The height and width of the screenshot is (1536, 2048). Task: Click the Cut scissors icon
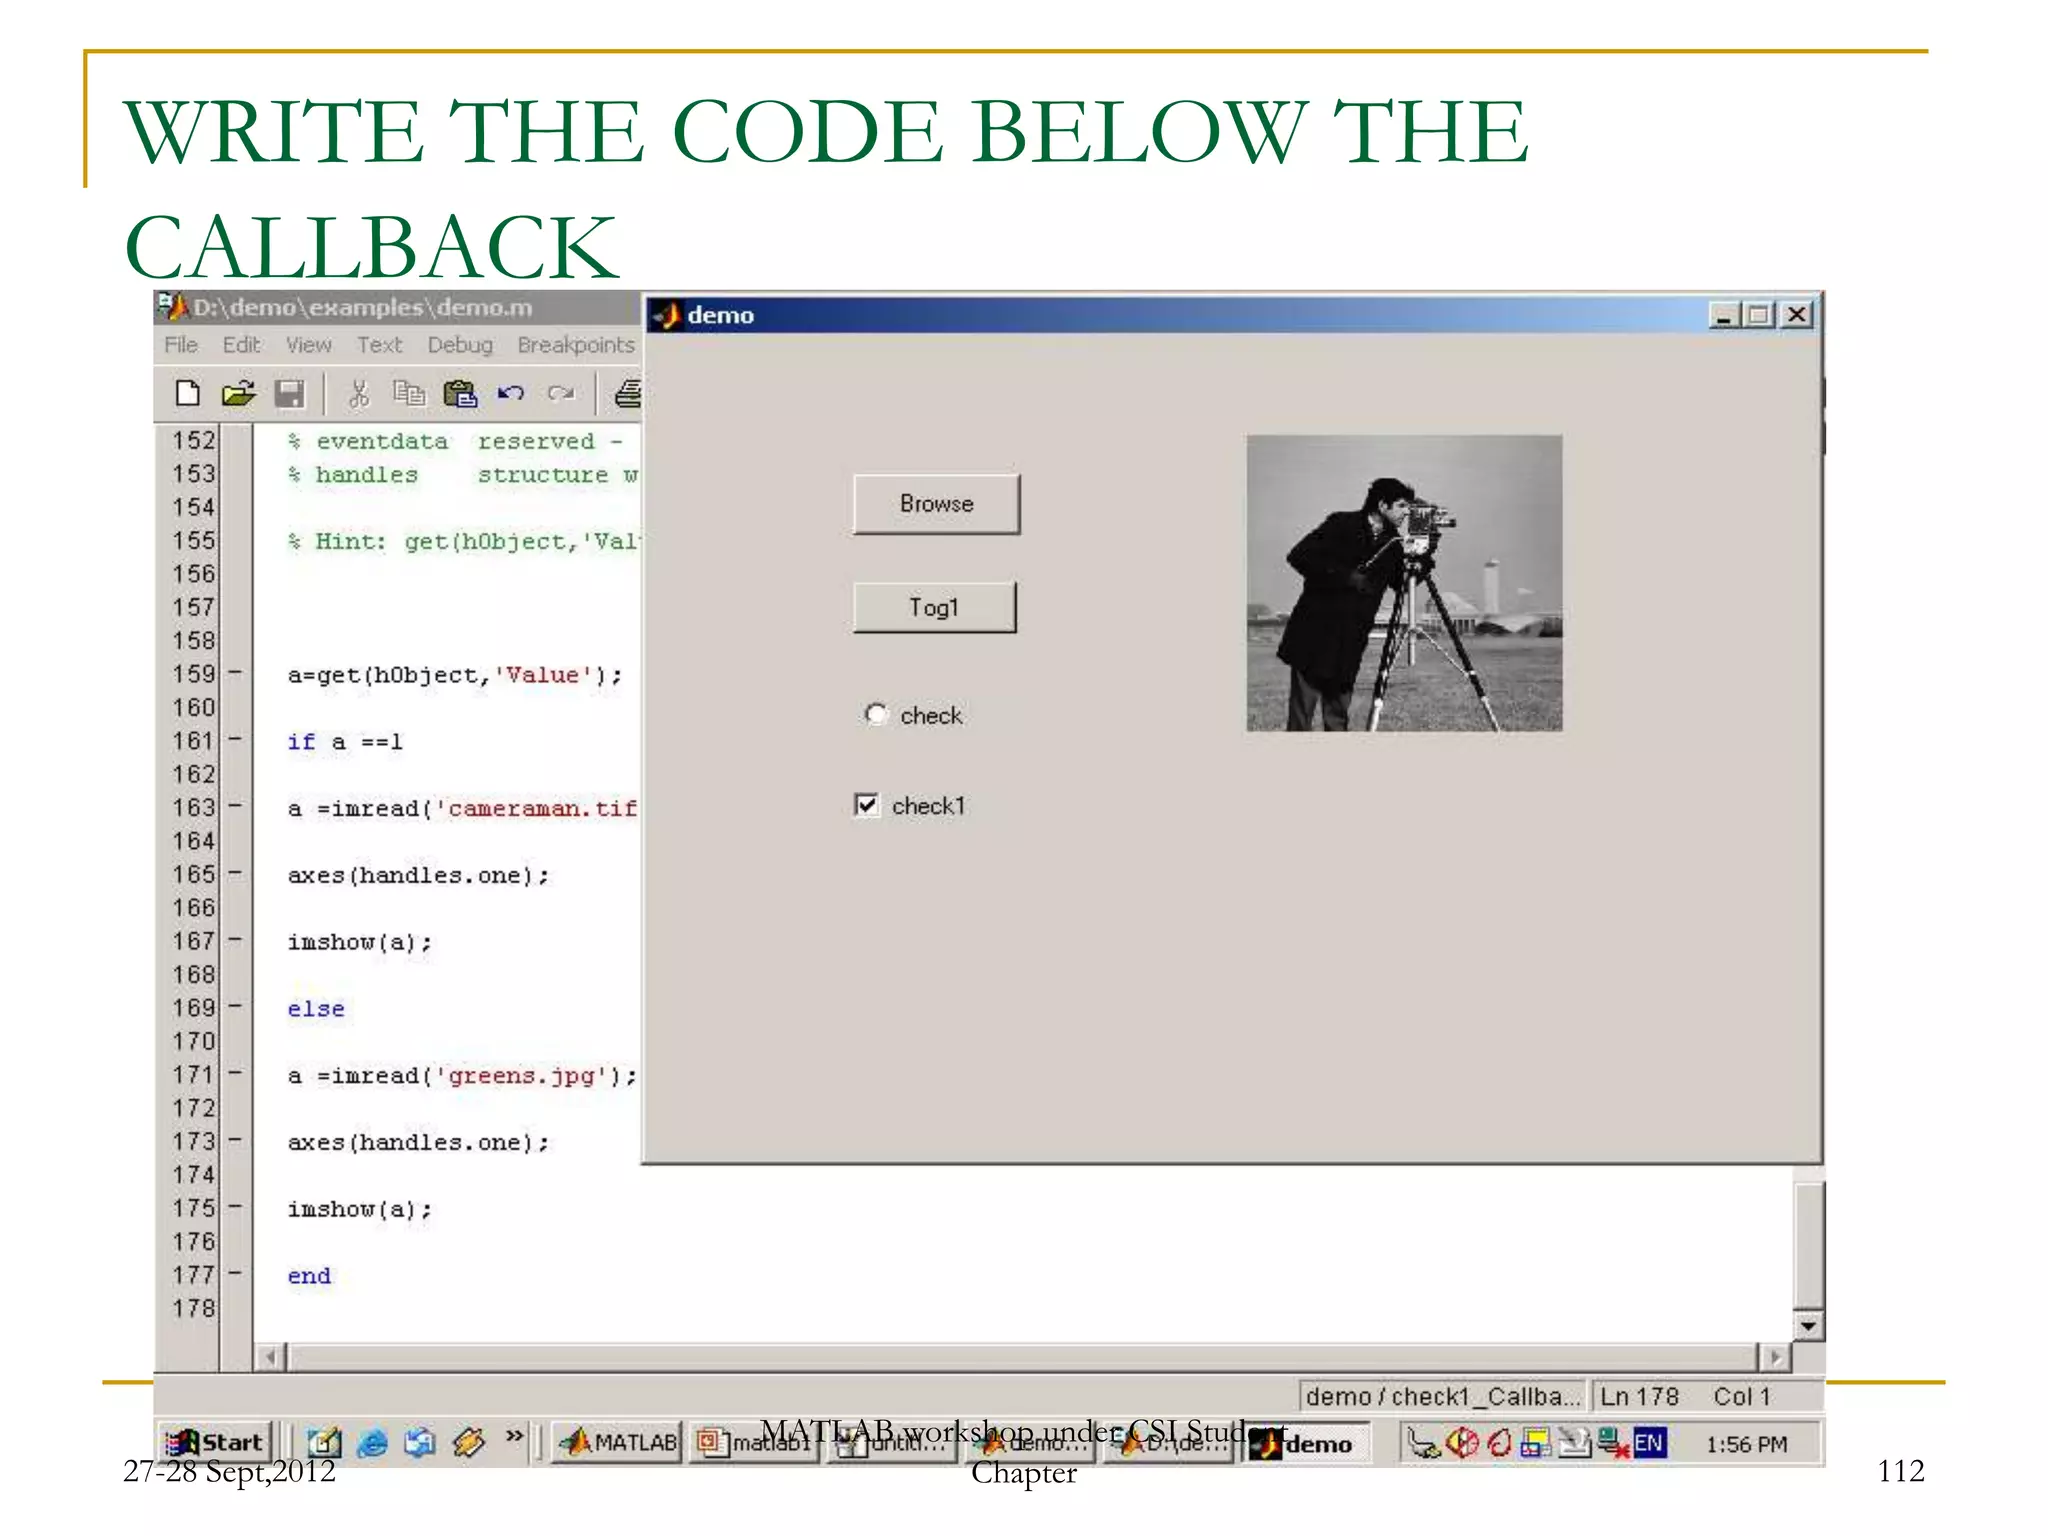coord(358,394)
